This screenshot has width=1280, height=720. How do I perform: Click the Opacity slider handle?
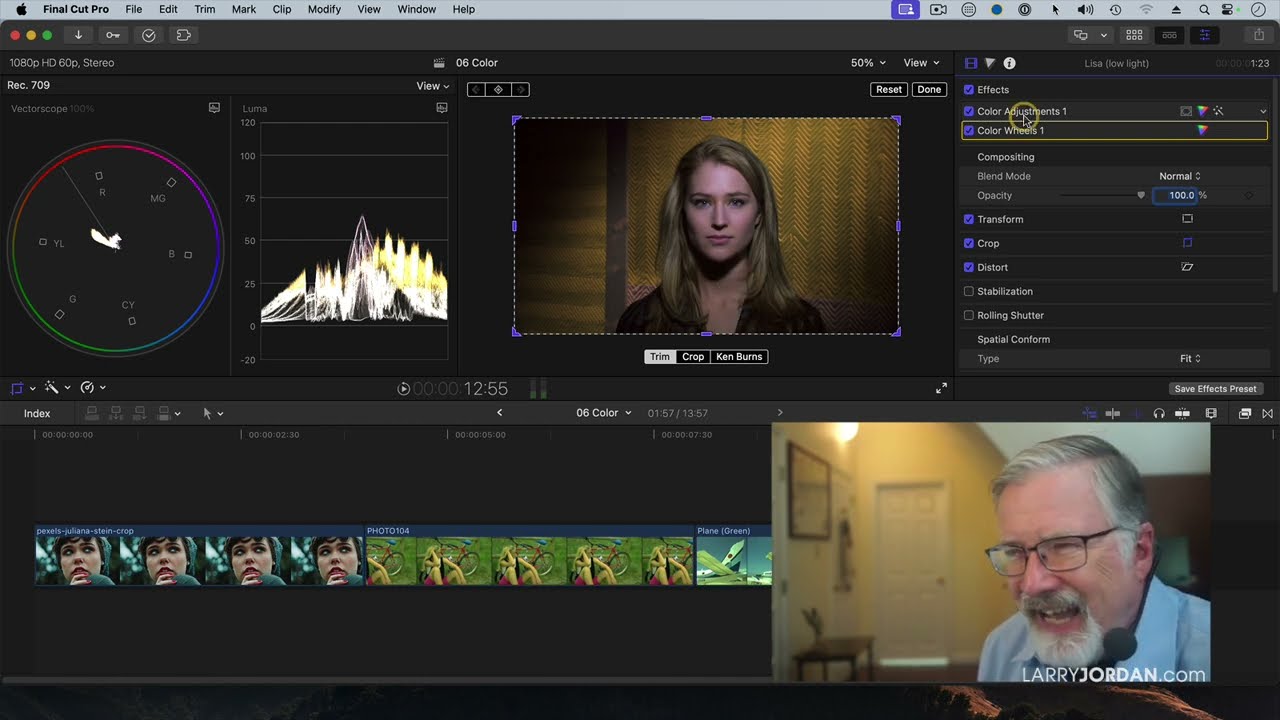click(1141, 195)
